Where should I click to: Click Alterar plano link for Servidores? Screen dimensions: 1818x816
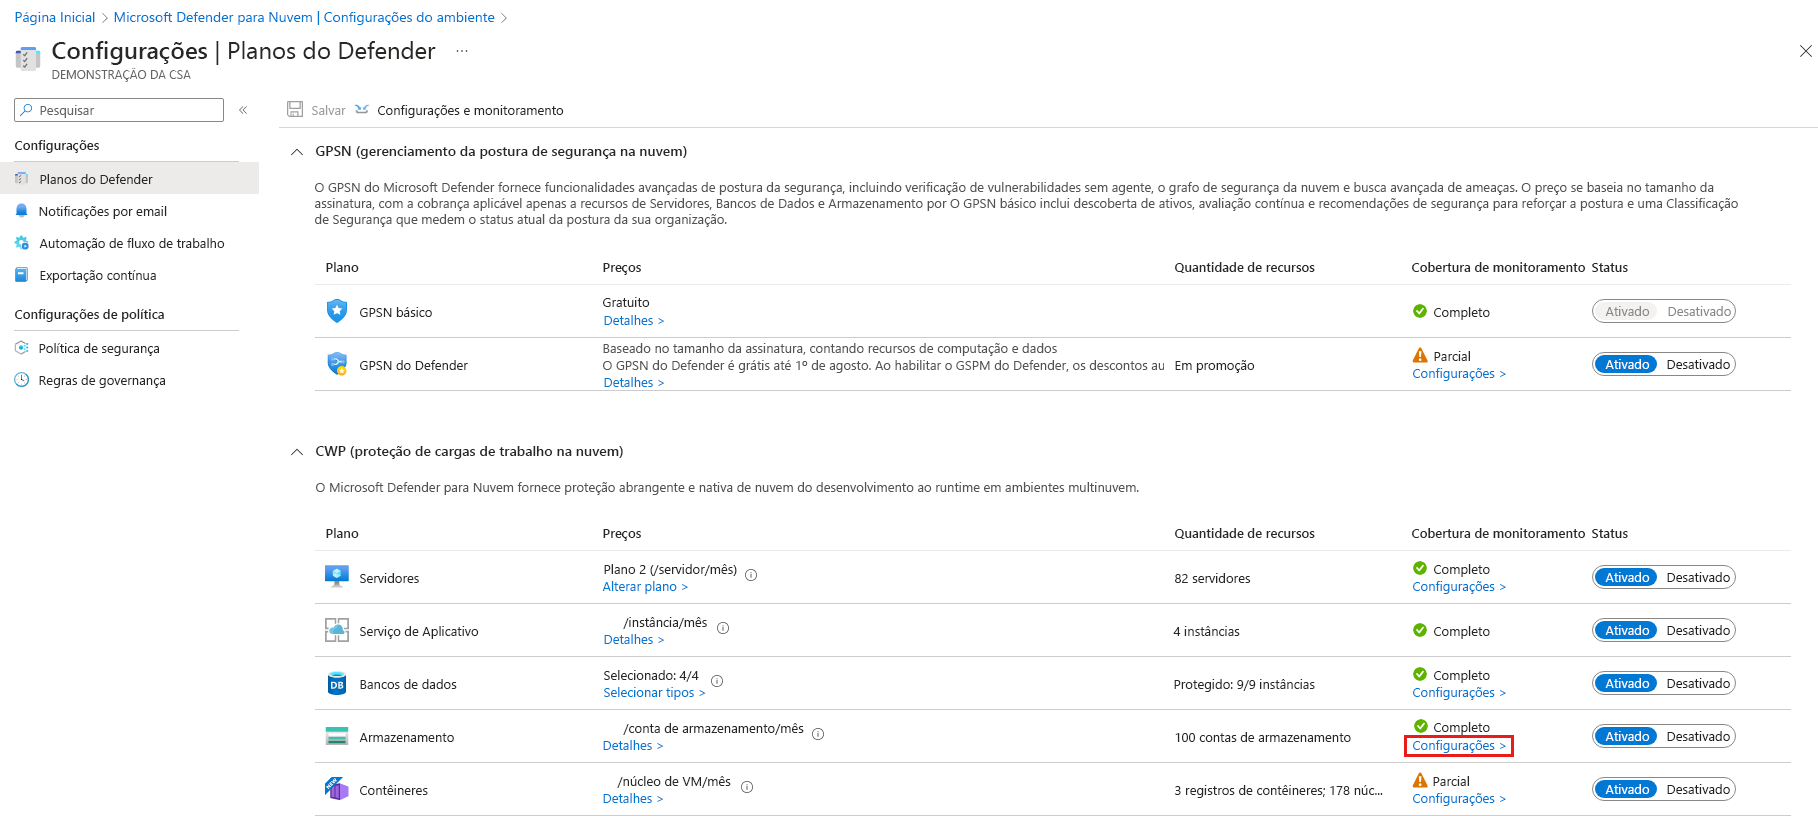tap(645, 586)
